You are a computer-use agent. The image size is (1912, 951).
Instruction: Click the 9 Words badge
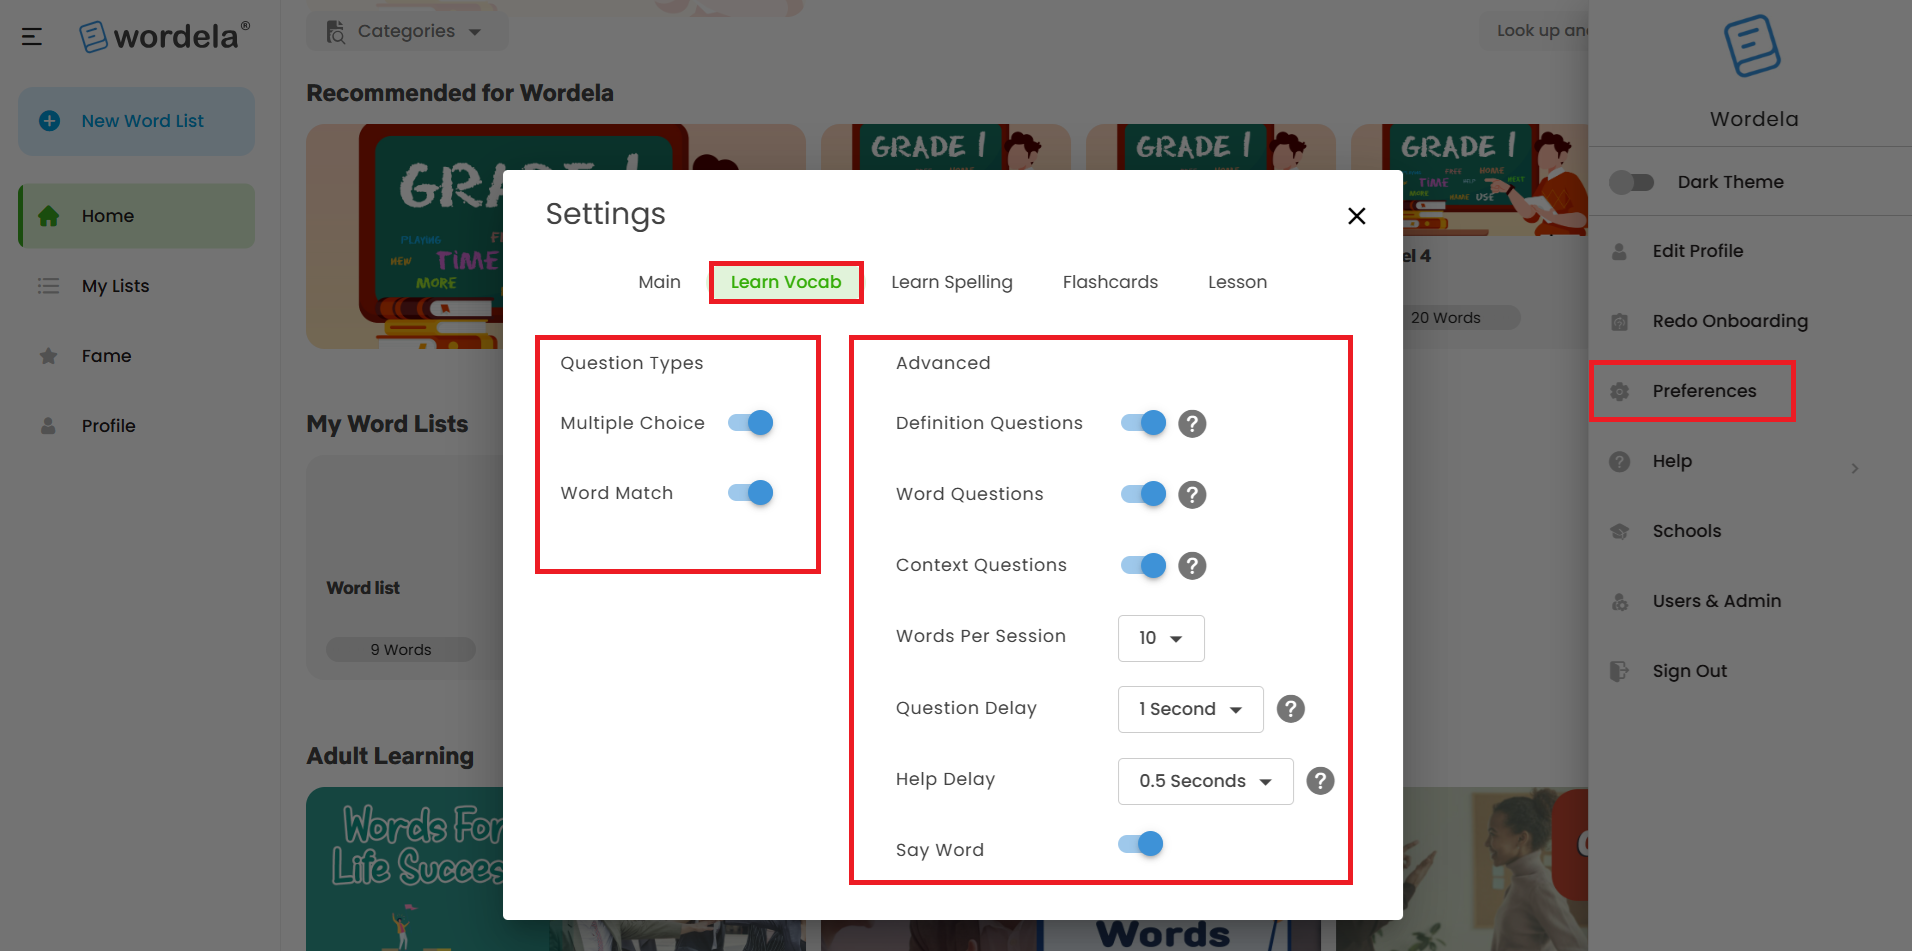coord(401,650)
